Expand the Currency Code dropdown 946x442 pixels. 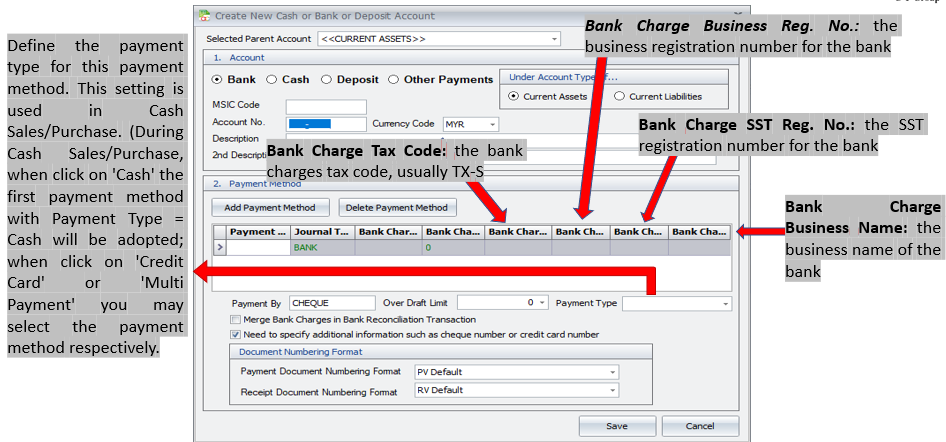click(x=492, y=124)
